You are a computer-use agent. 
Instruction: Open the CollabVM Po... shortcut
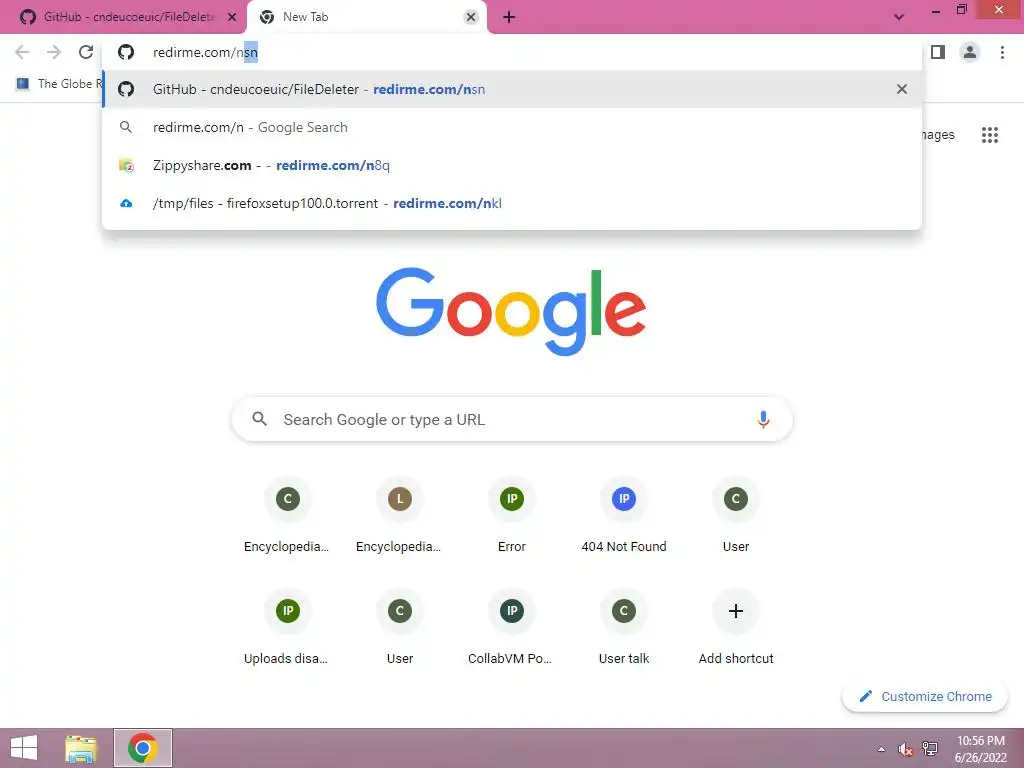click(512, 628)
